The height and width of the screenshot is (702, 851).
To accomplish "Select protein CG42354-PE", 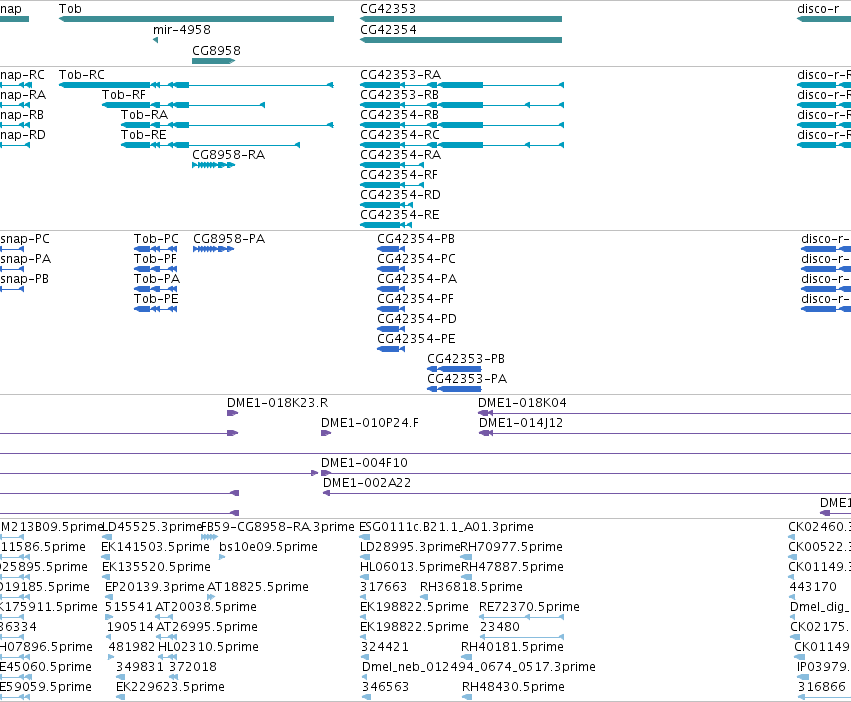I will [416, 339].
